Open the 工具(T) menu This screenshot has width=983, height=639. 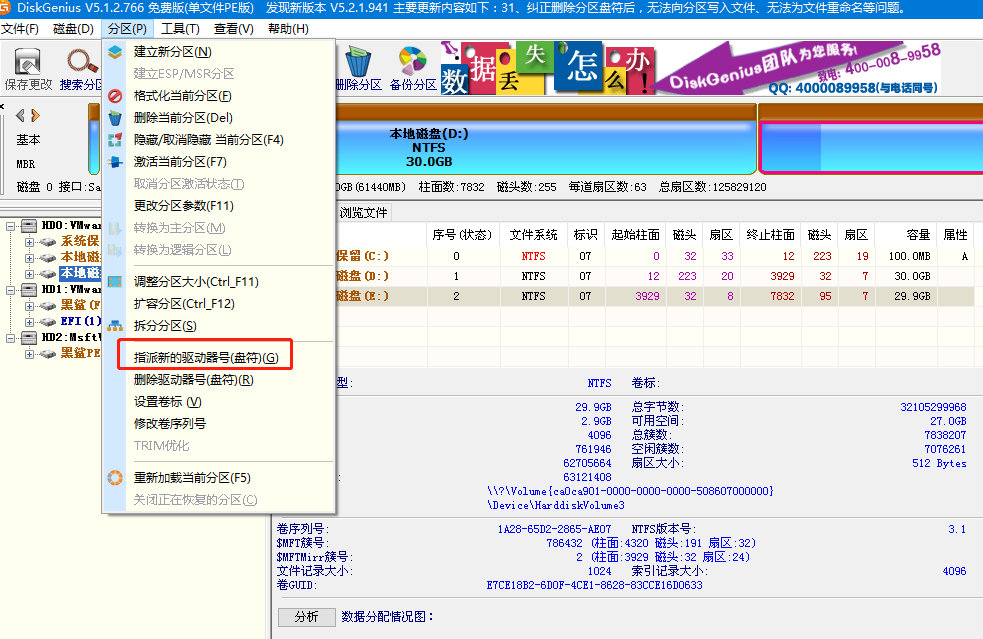(x=180, y=29)
